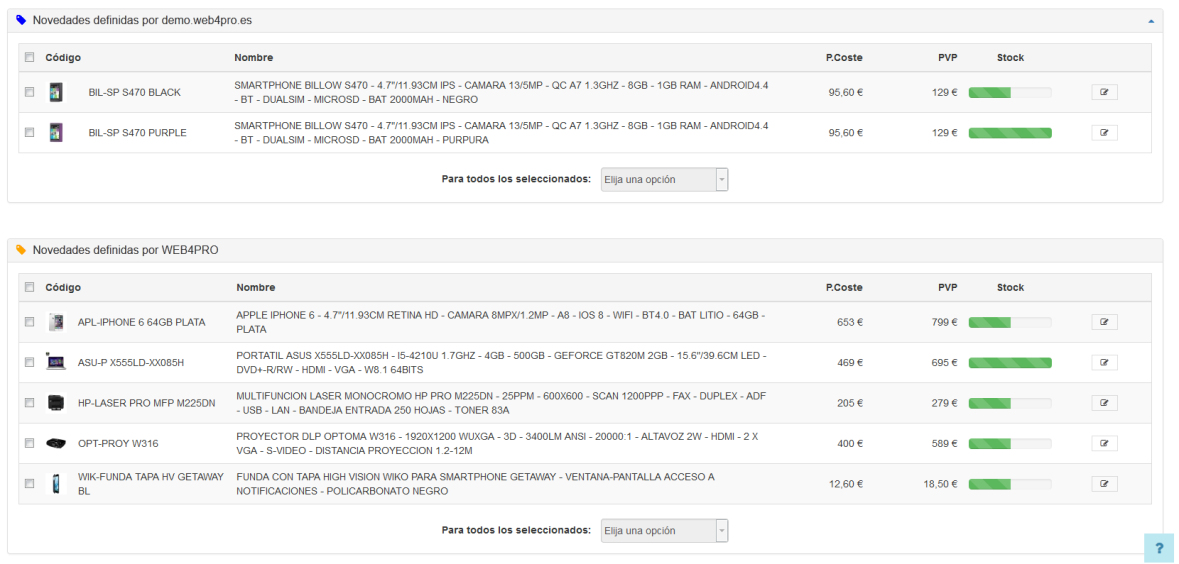Click PVP price 799 €

[x=944, y=322]
